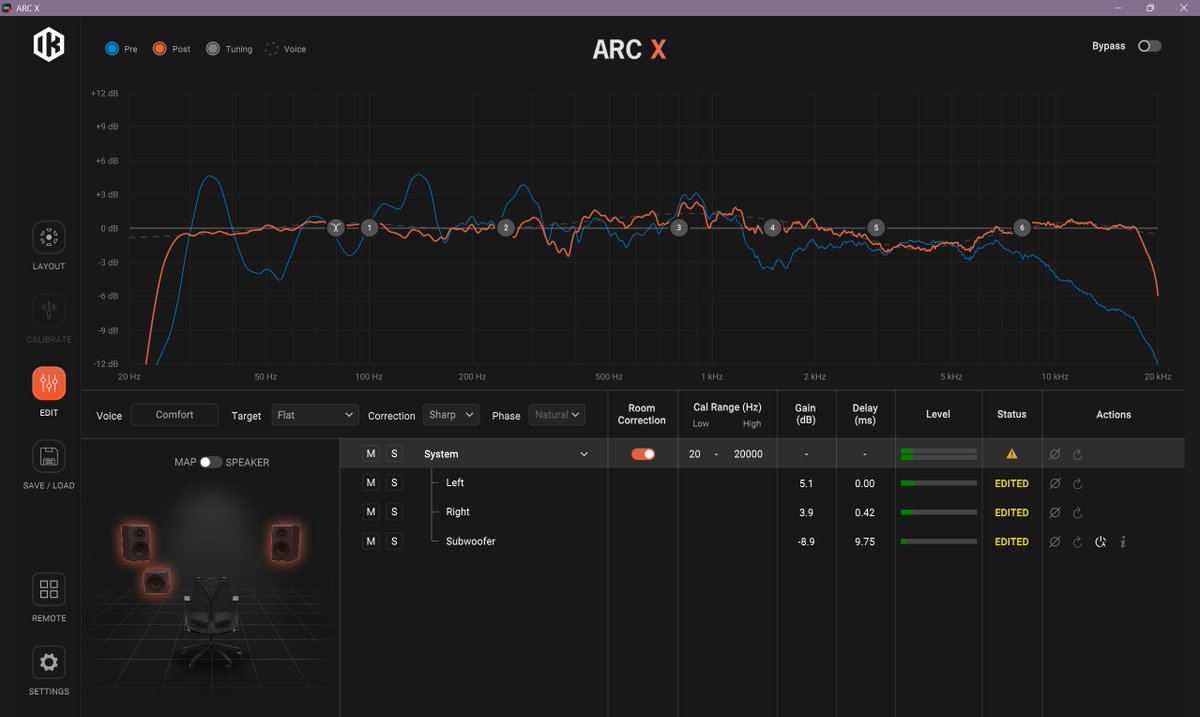Image resolution: width=1200 pixels, height=717 pixels.
Task: Click the Cal Range high value 20000
Action: coord(747,454)
